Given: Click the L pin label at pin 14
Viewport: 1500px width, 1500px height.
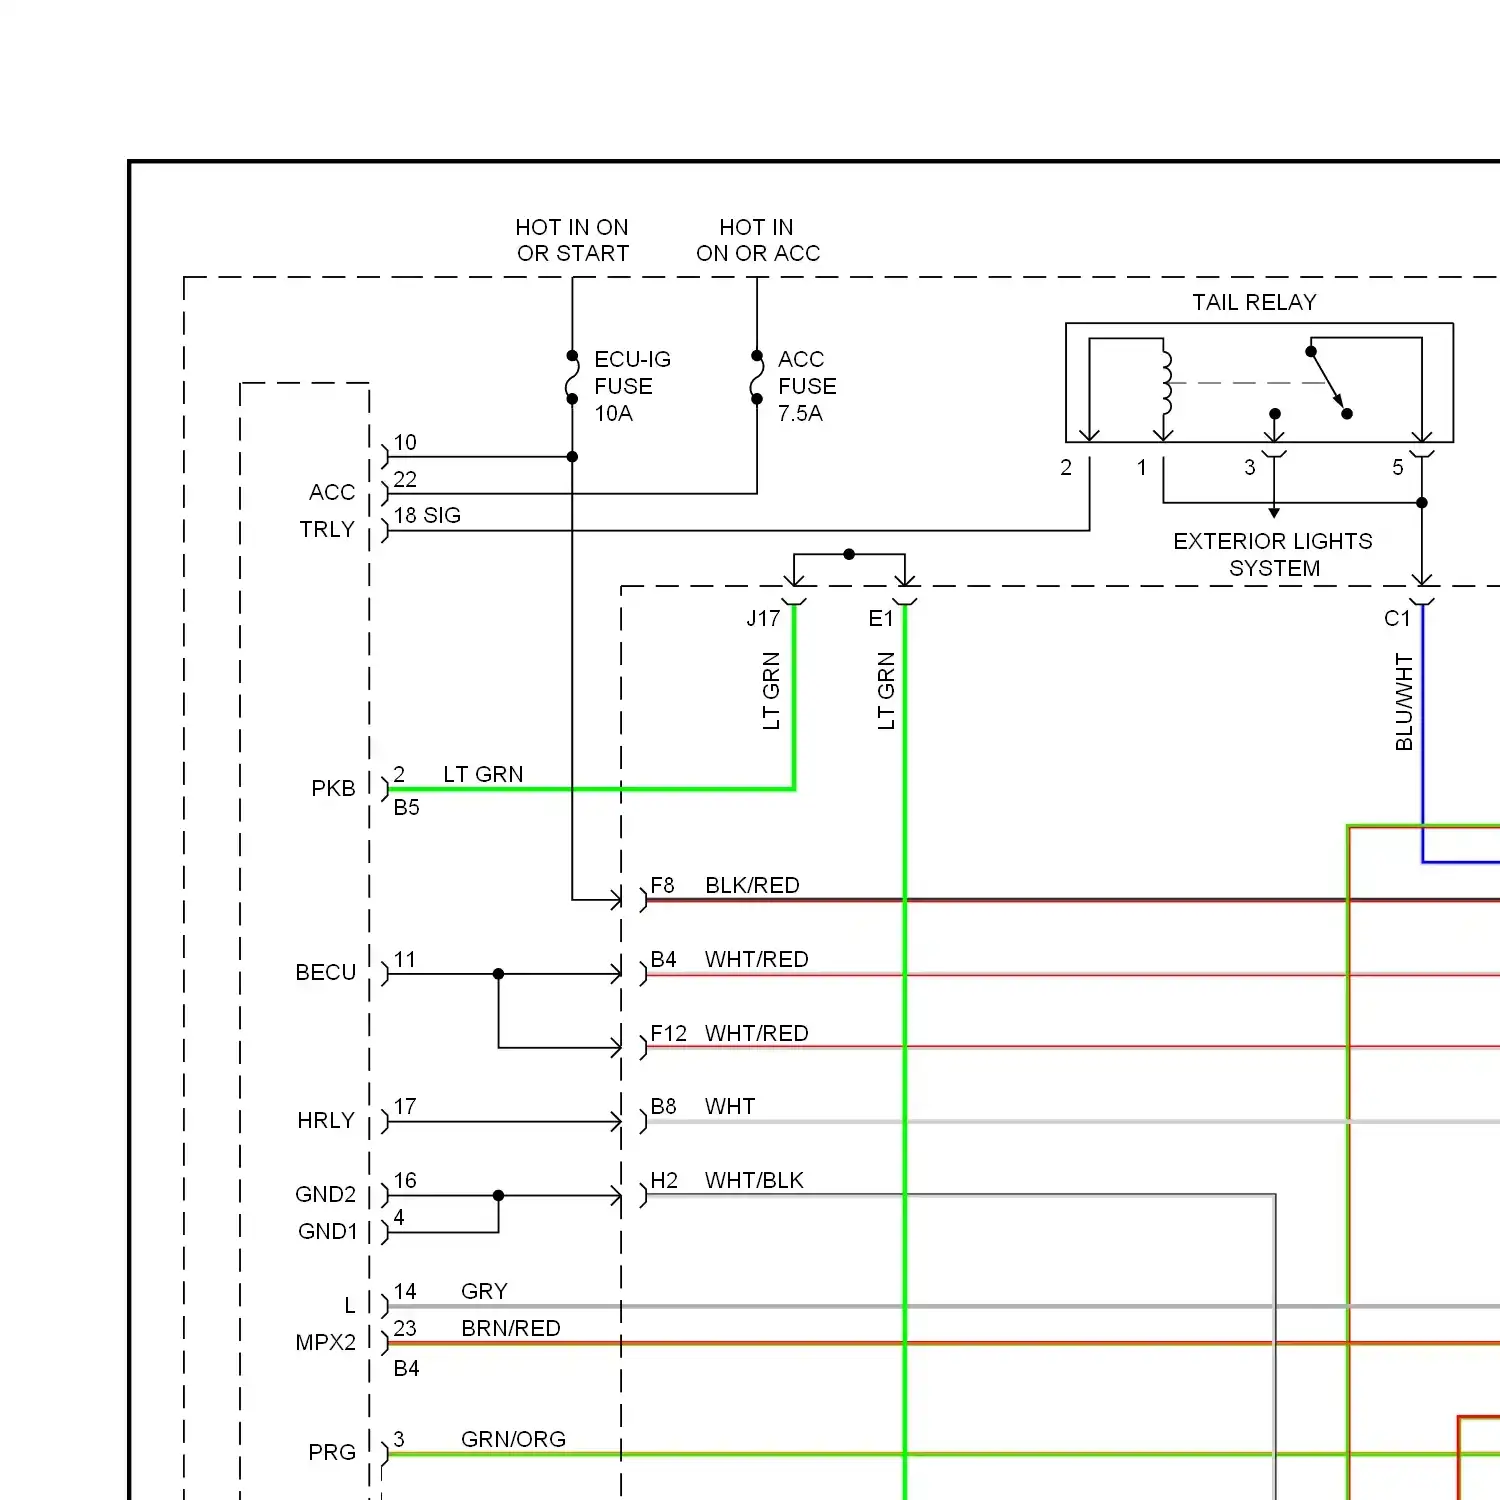Looking at the screenshot, I should (x=350, y=1306).
